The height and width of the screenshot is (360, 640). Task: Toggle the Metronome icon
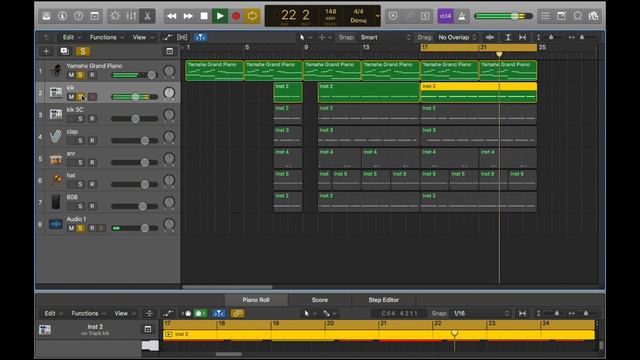[x=462, y=16]
